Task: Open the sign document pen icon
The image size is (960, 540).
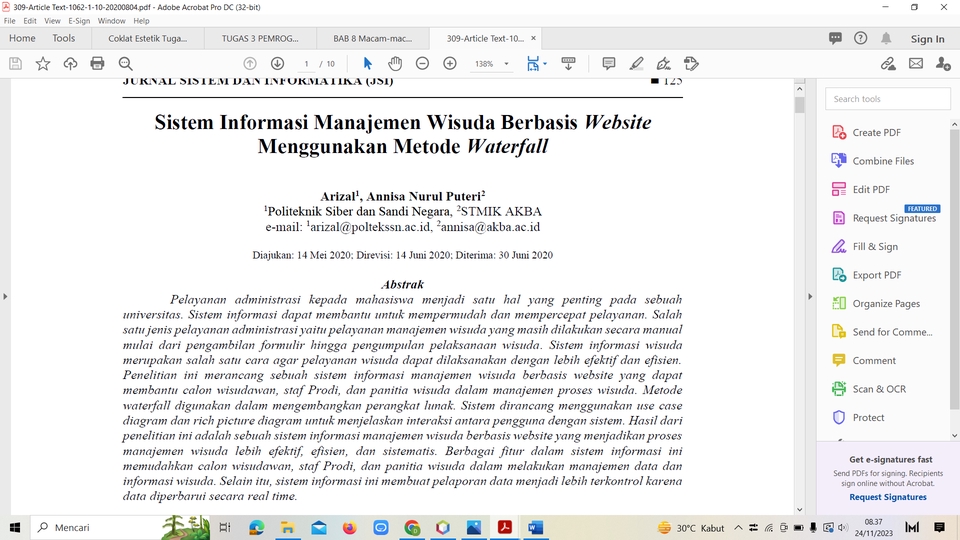Action: [664, 64]
